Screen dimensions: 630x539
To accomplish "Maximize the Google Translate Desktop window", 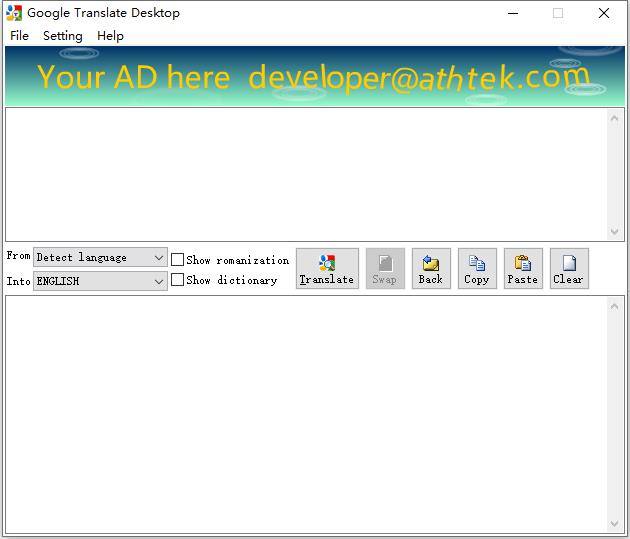I will (558, 13).
